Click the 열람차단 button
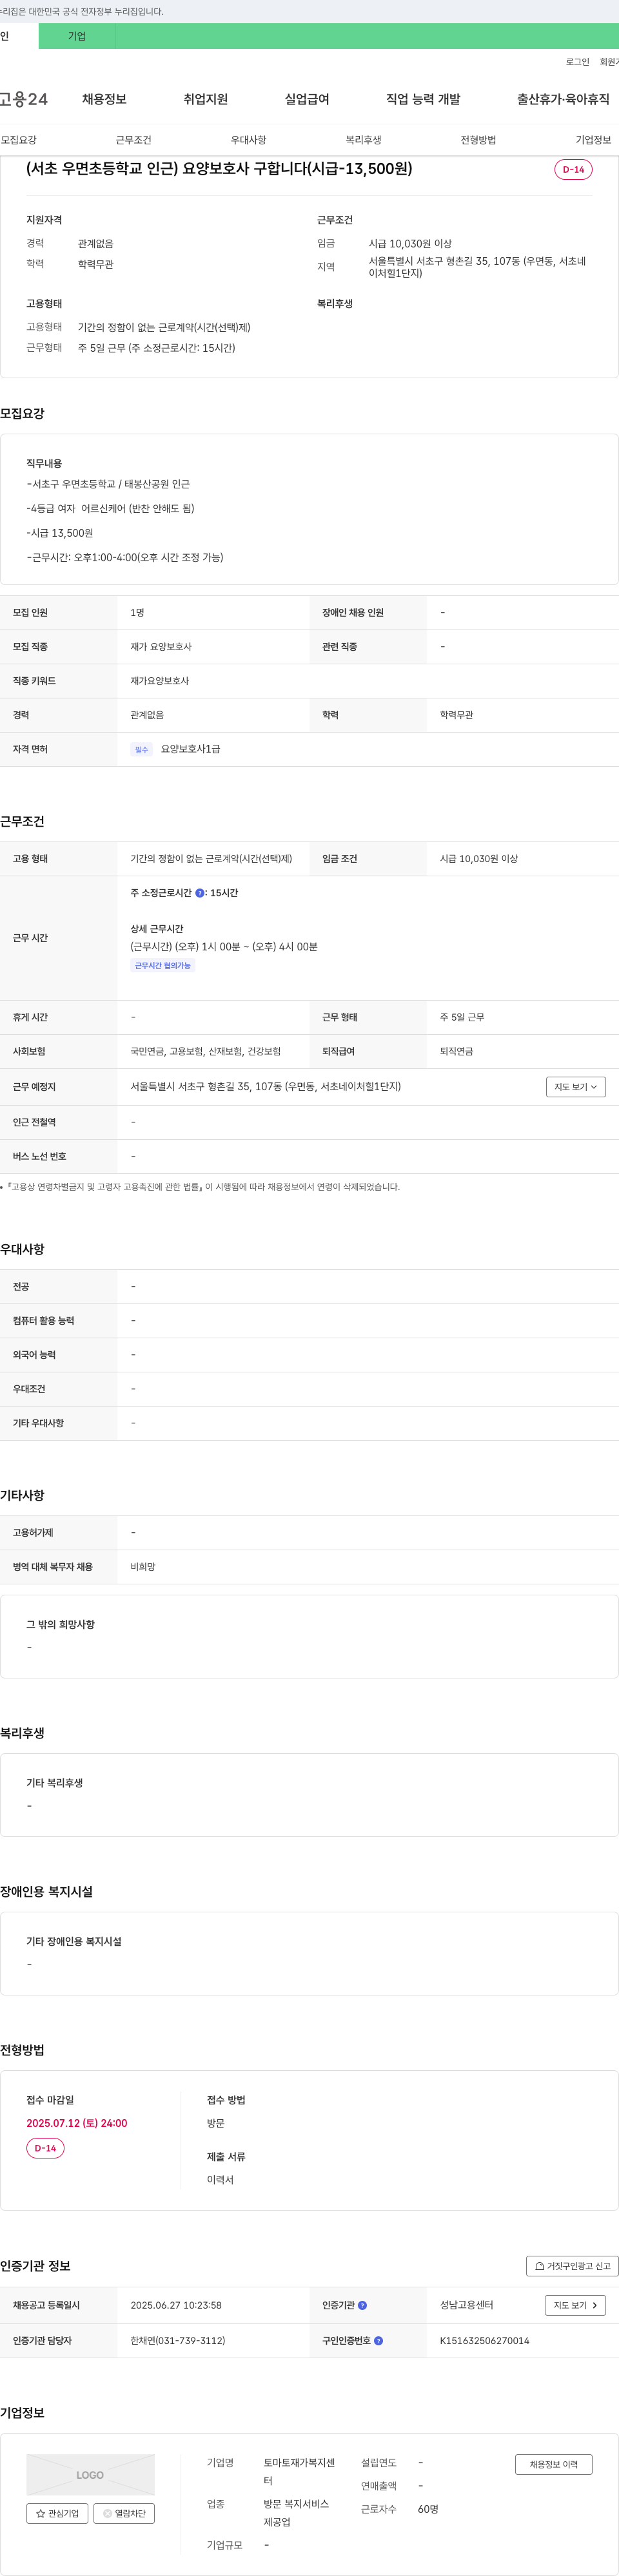Screen dimensions: 619x2576 [124, 2513]
